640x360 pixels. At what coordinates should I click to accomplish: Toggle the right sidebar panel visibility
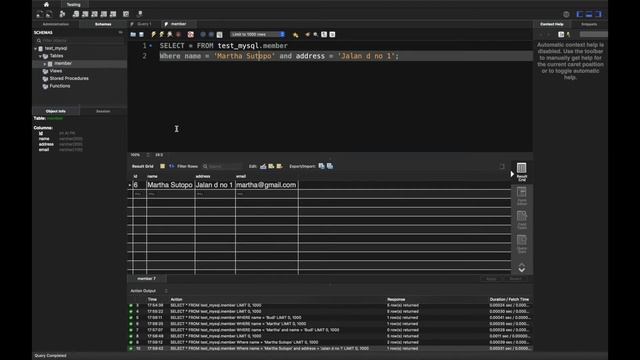click(x=598, y=14)
